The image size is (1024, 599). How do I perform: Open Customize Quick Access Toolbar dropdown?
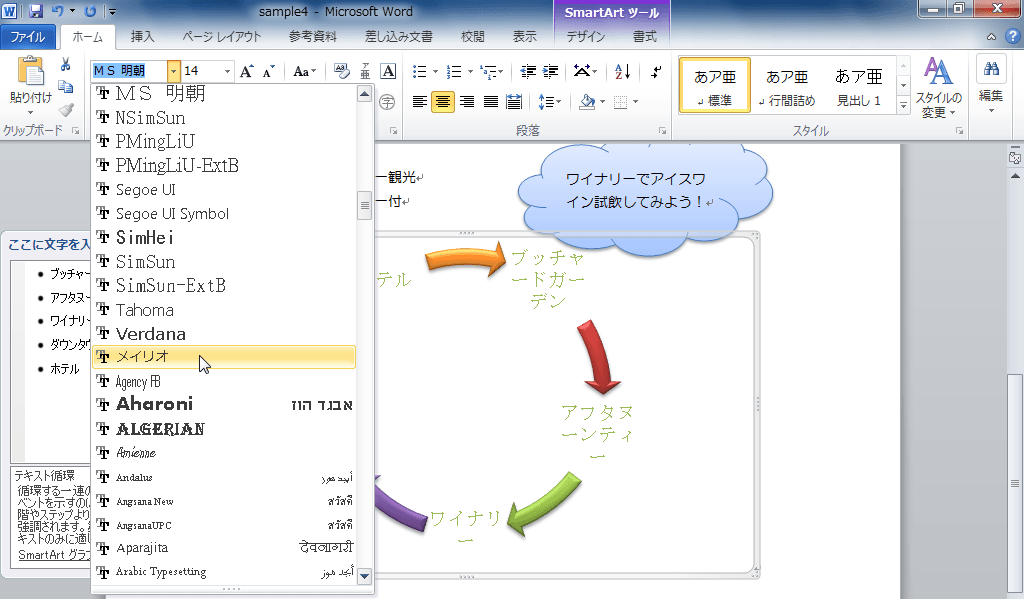click(x=112, y=11)
